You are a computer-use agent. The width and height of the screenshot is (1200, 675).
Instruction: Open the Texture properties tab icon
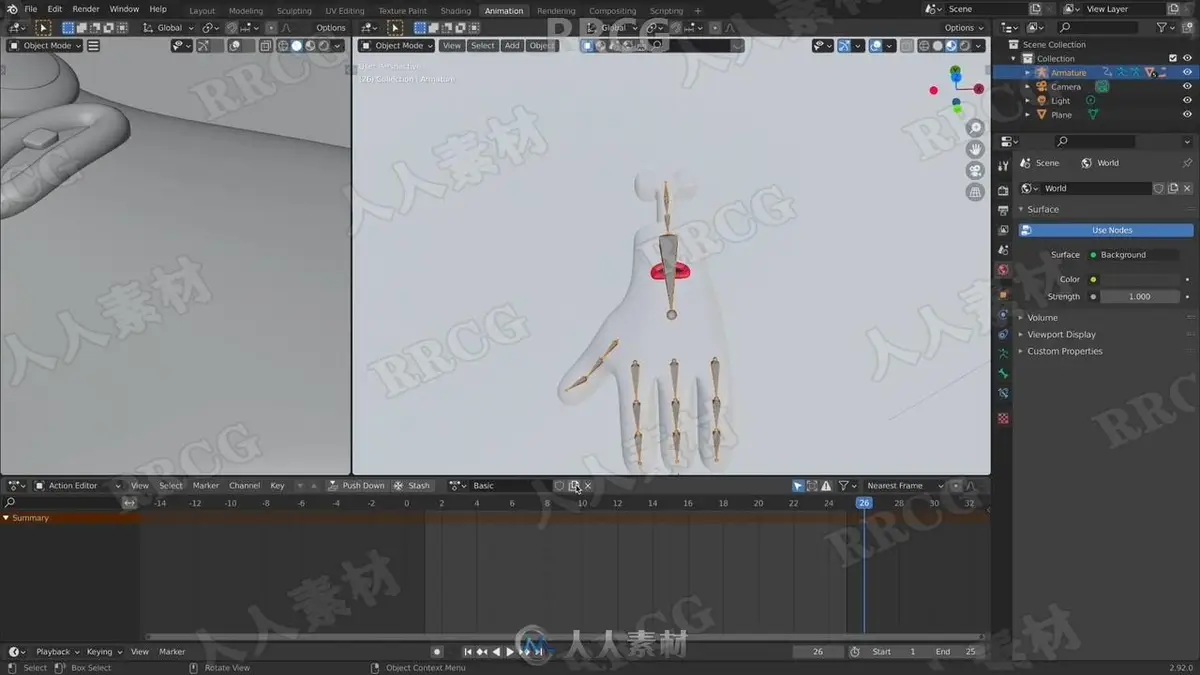pyautogui.click(x=1003, y=418)
